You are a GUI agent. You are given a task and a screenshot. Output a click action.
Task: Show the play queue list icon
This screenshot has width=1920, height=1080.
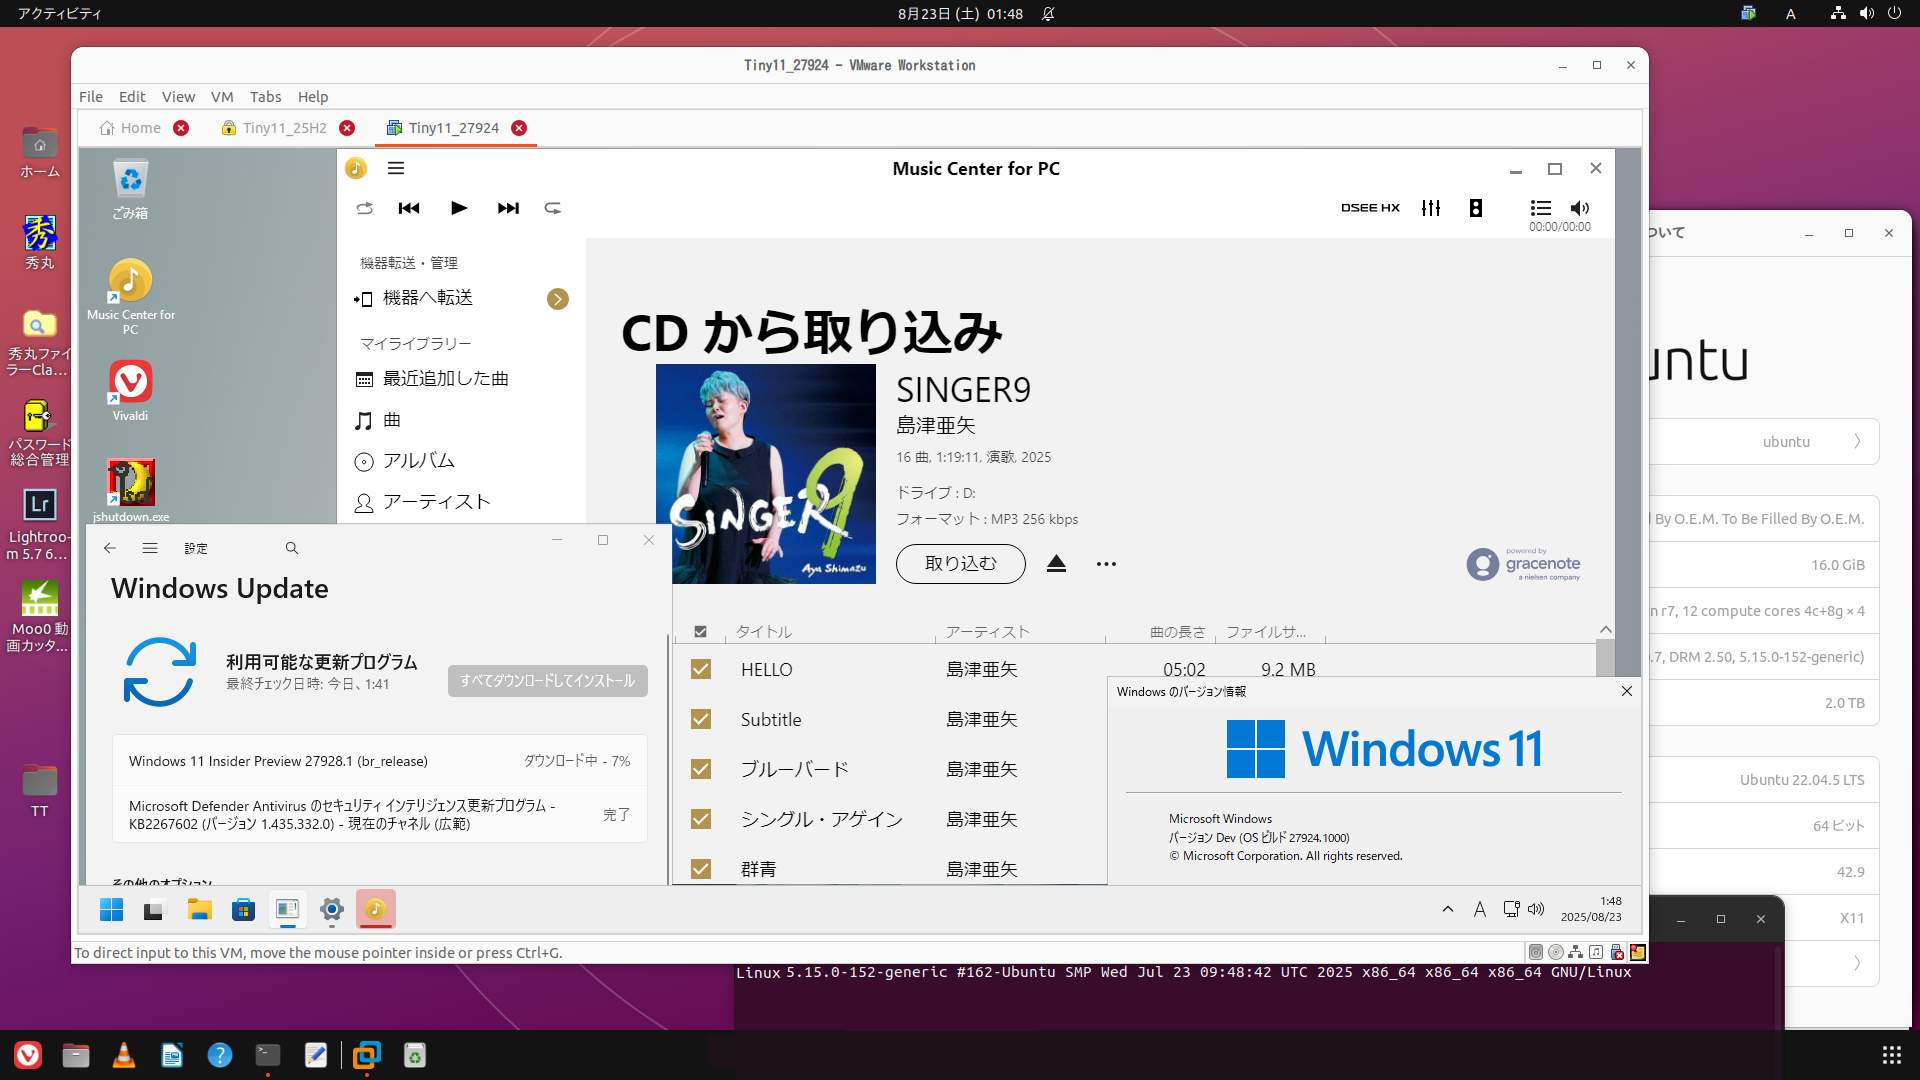tap(1540, 208)
